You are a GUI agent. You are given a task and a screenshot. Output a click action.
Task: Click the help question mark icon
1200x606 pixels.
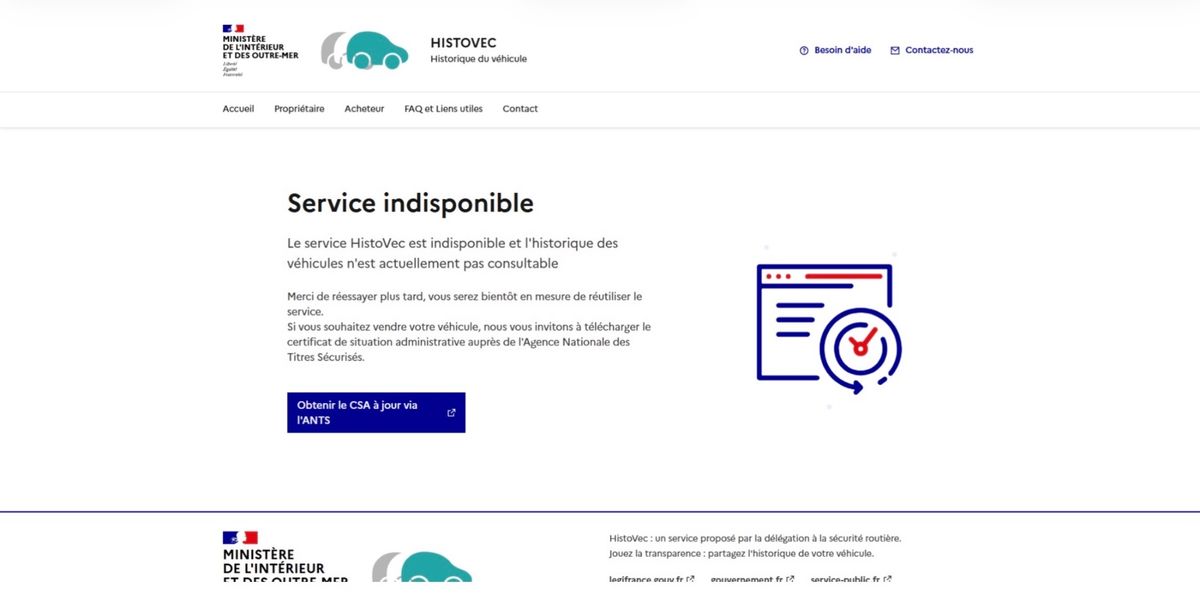[x=804, y=50]
